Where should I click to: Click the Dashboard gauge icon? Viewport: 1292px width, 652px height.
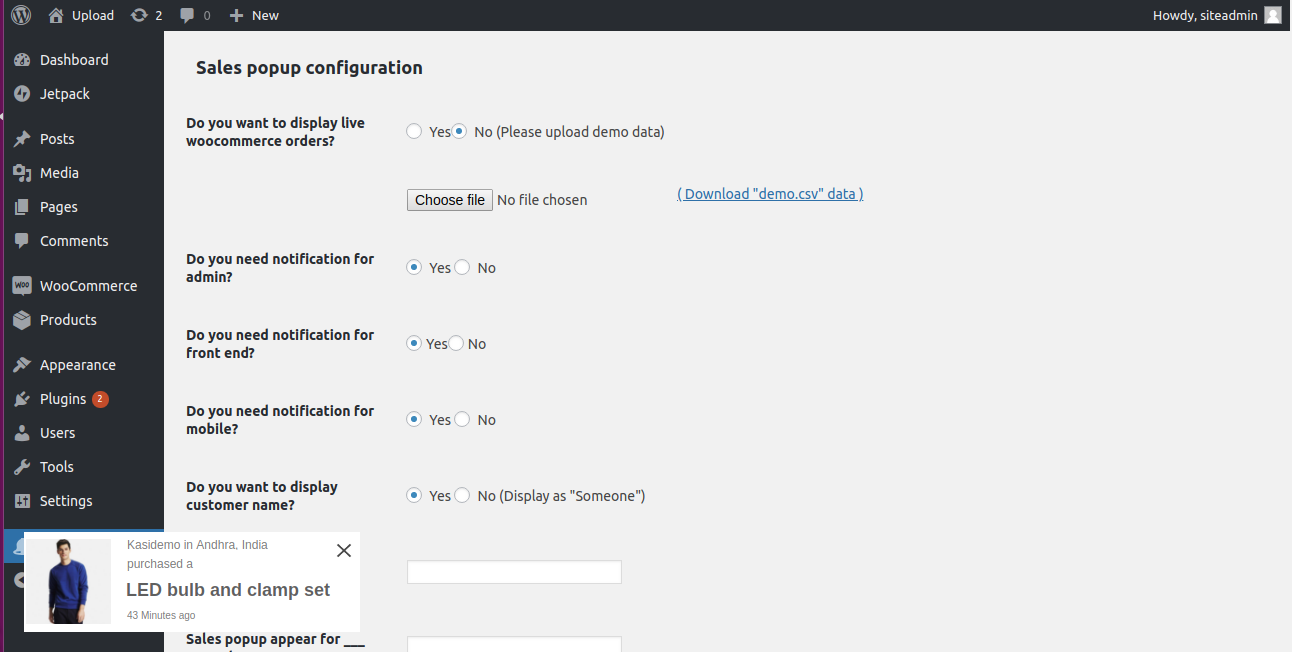[22, 60]
